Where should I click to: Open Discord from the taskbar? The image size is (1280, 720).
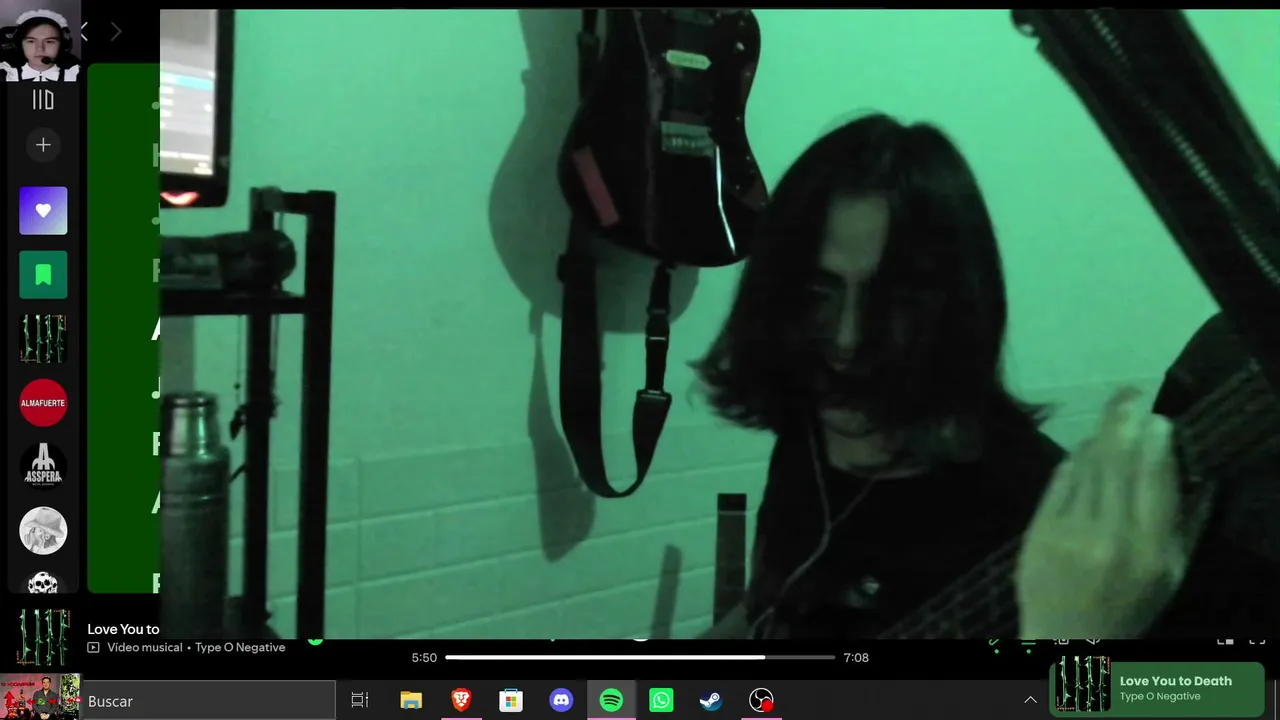(x=561, y=701)
